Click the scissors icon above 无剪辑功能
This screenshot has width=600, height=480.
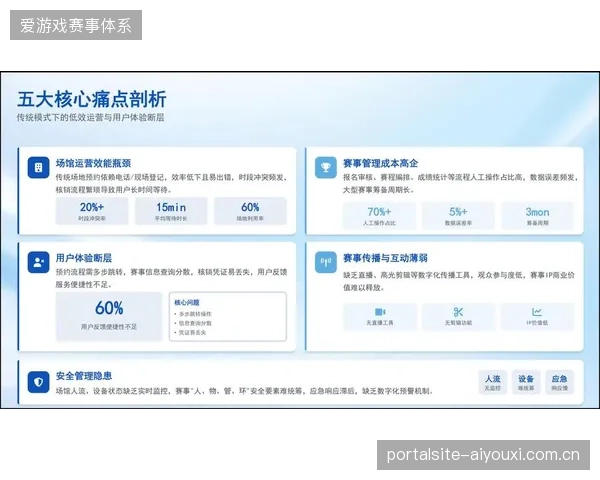(458, 312)
